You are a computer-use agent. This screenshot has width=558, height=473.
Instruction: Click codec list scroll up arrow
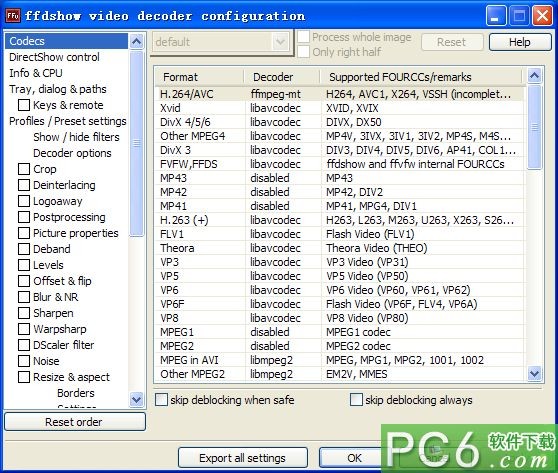pos(535,75)
